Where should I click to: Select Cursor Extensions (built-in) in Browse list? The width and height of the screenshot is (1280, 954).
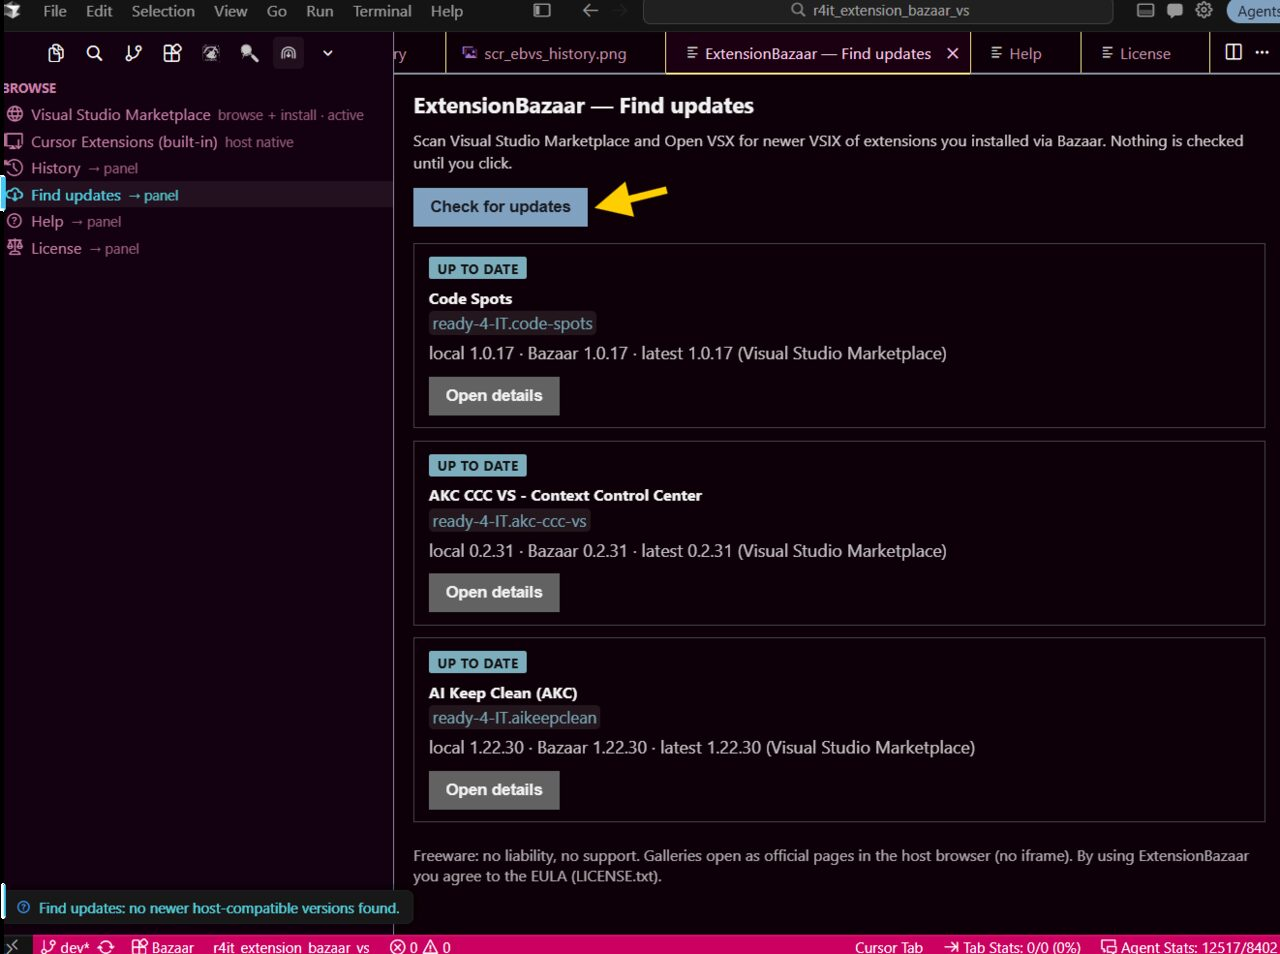click(197, 142)
